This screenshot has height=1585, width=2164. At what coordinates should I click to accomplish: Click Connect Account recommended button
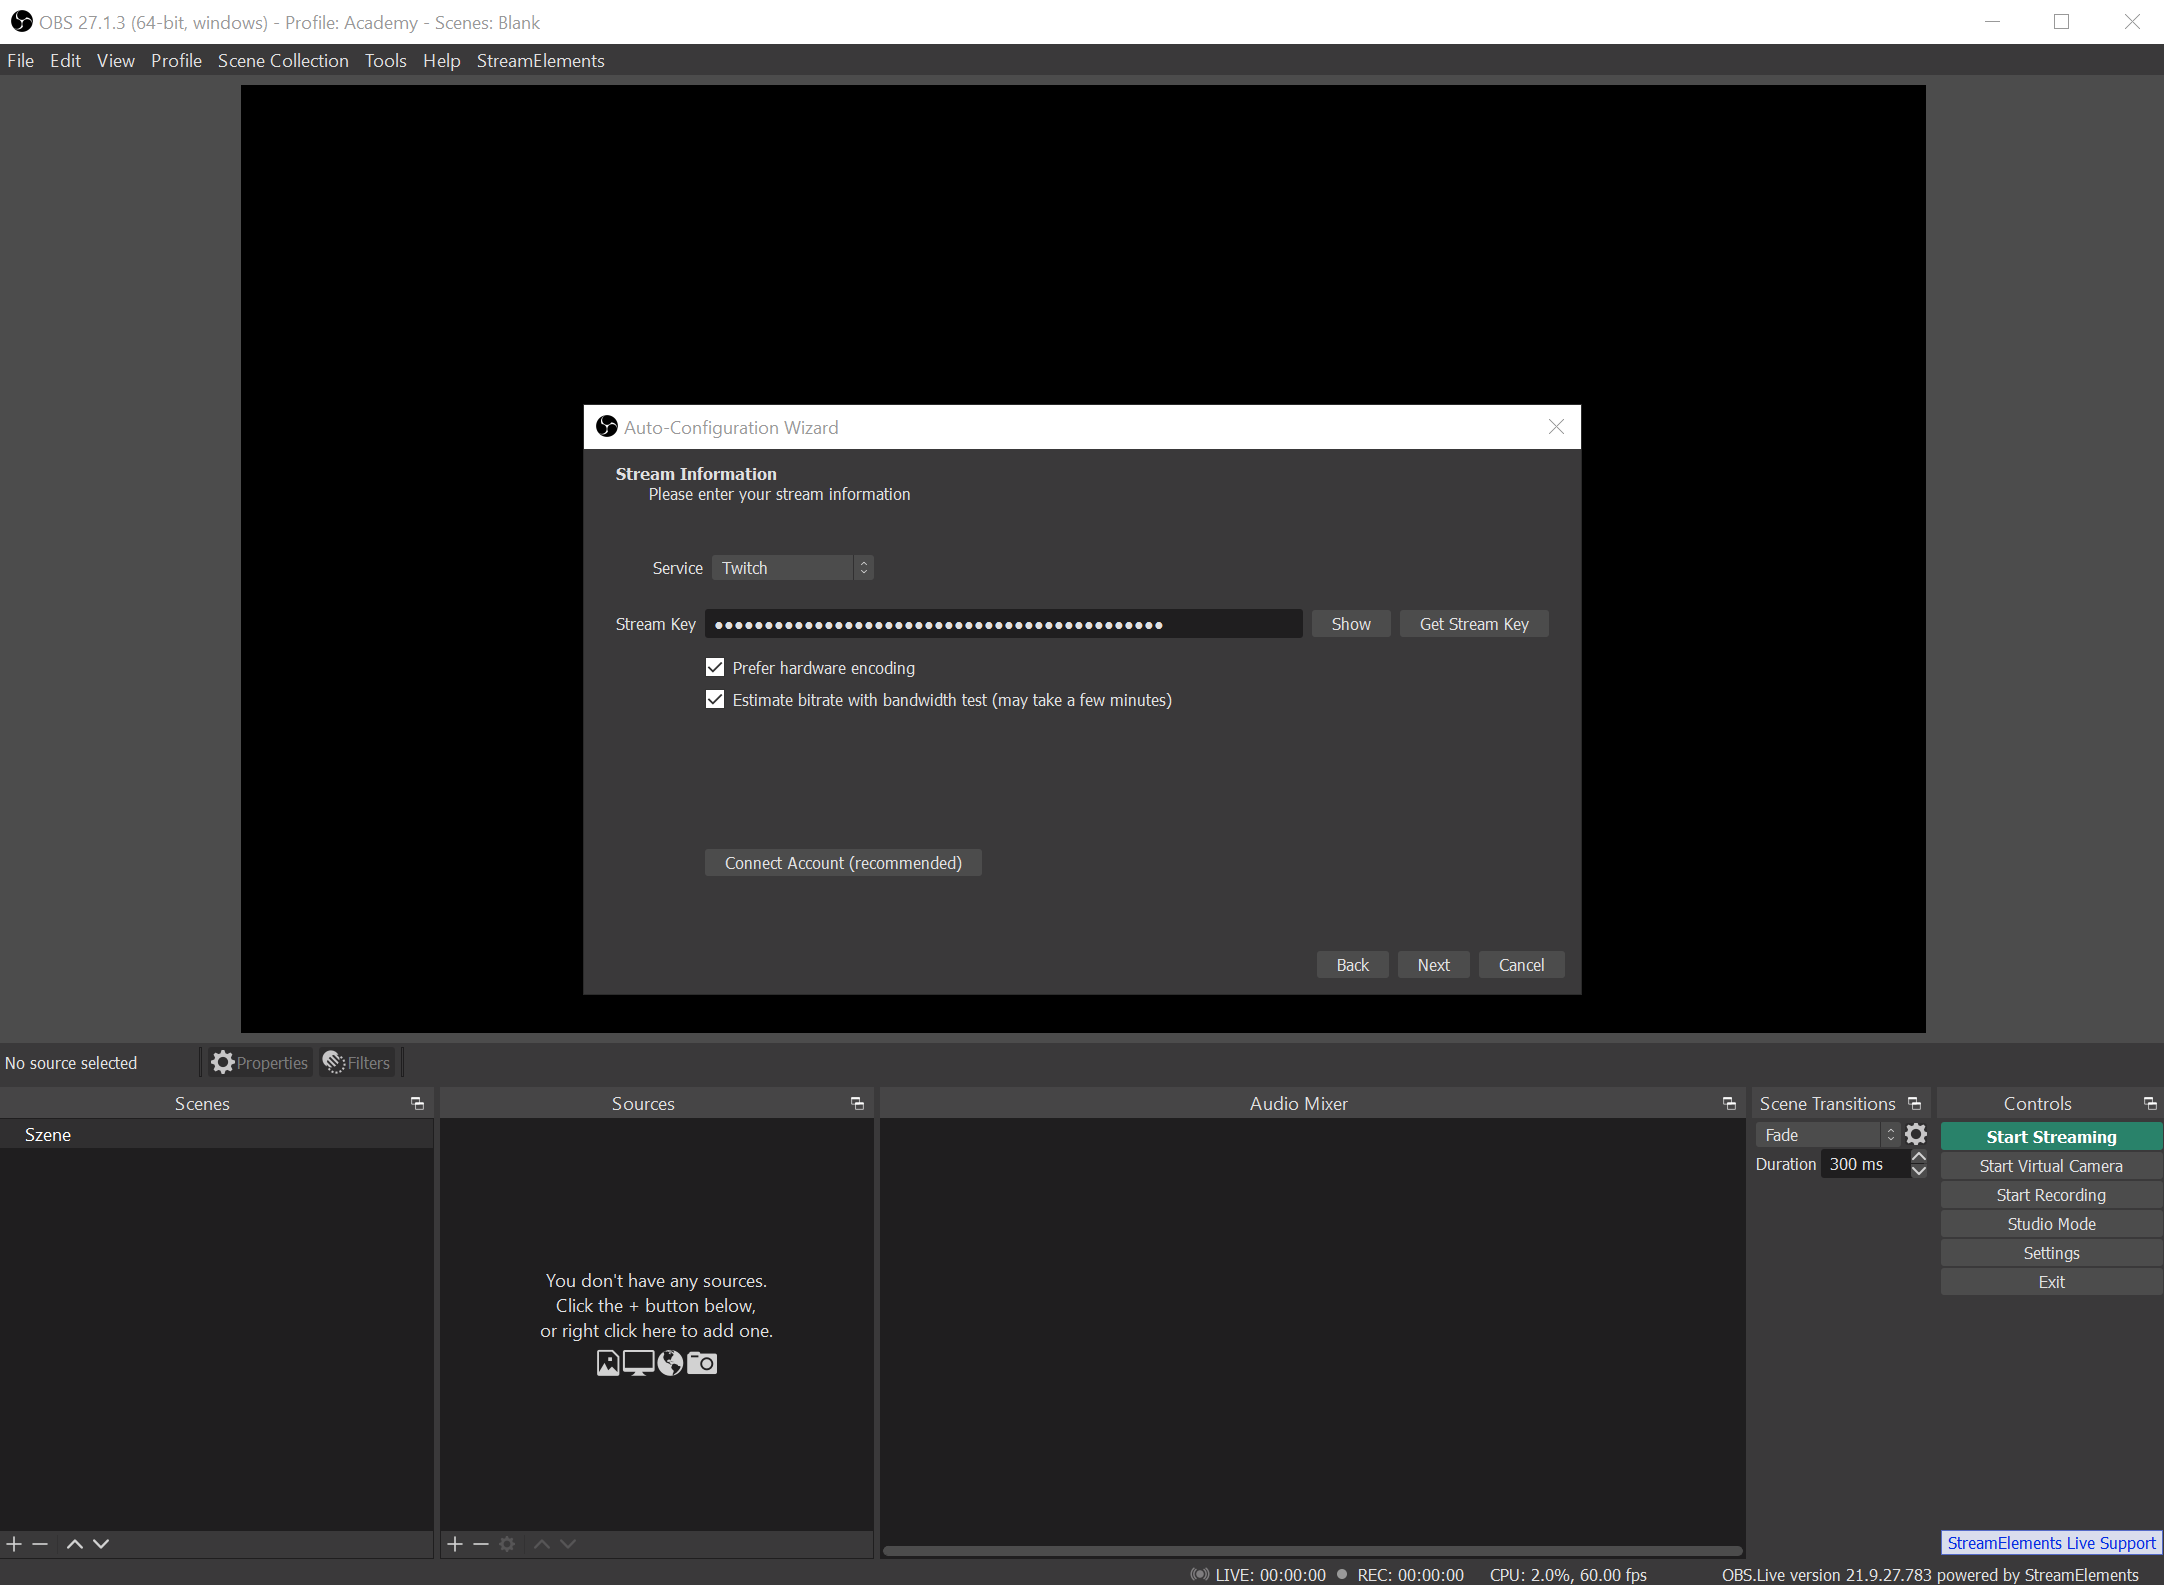pyautogui.click(x=842, y=862)
